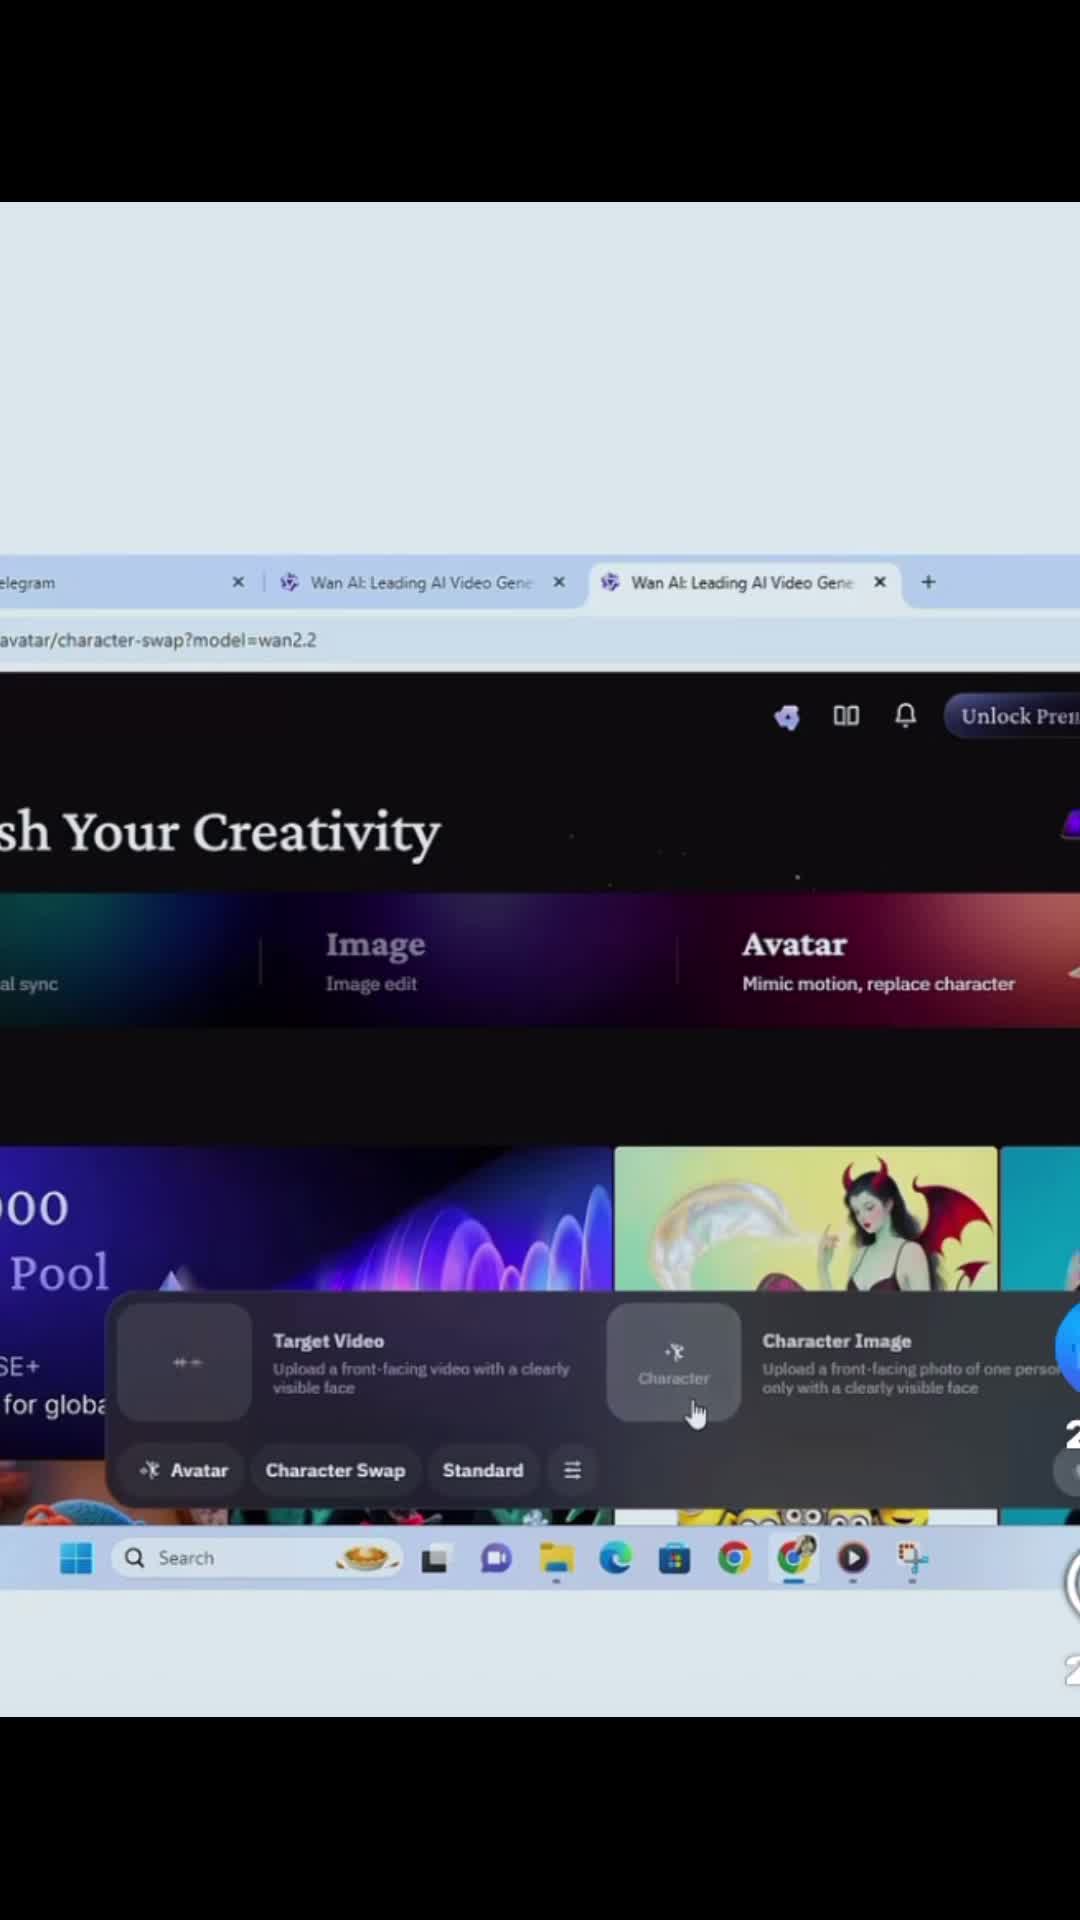Open File Explorer from taskbar
Image resolution: width=1080 pixels, height=1920 pixels.
point(556,1559)
